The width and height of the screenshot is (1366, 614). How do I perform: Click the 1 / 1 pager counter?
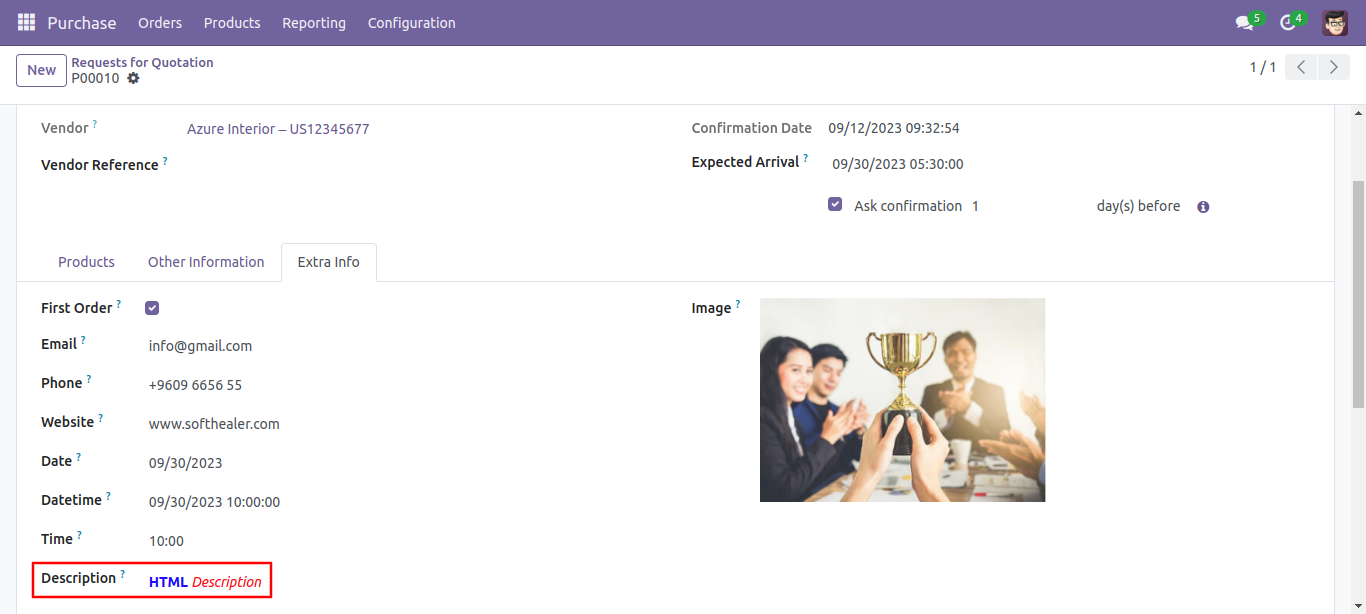coord(1263,67)
